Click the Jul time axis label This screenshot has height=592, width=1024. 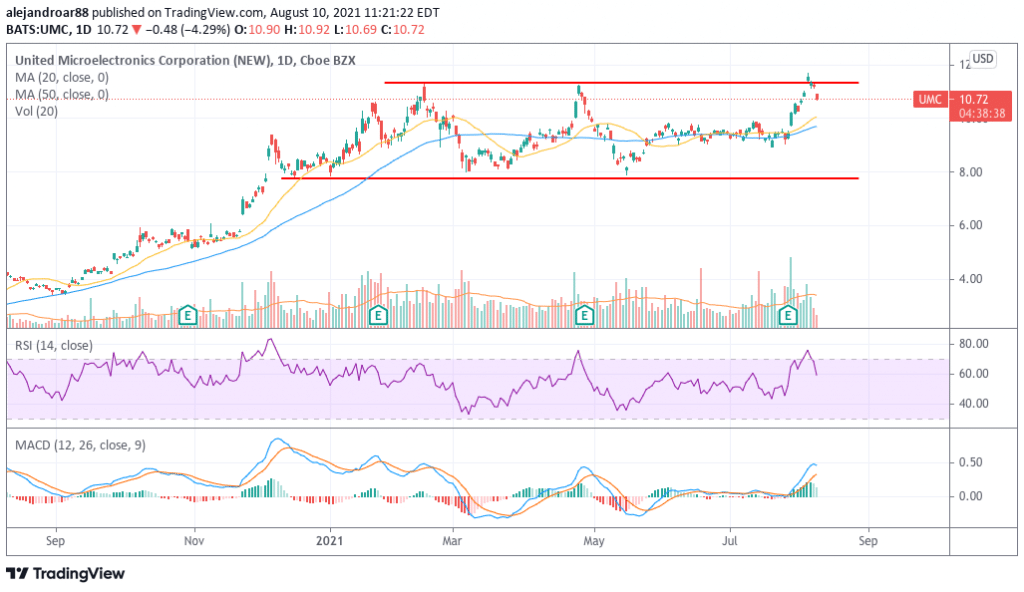(x=729, y=541)
